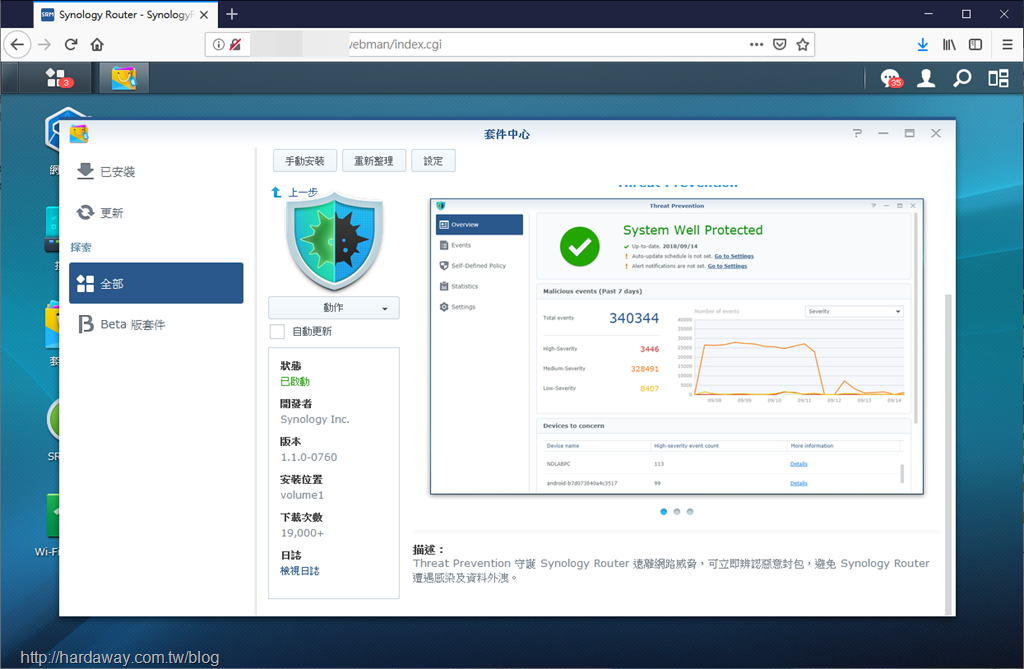Screen dimensions: 1024x669
Task: Go to the browser home page
Action: tap(97, 44)
